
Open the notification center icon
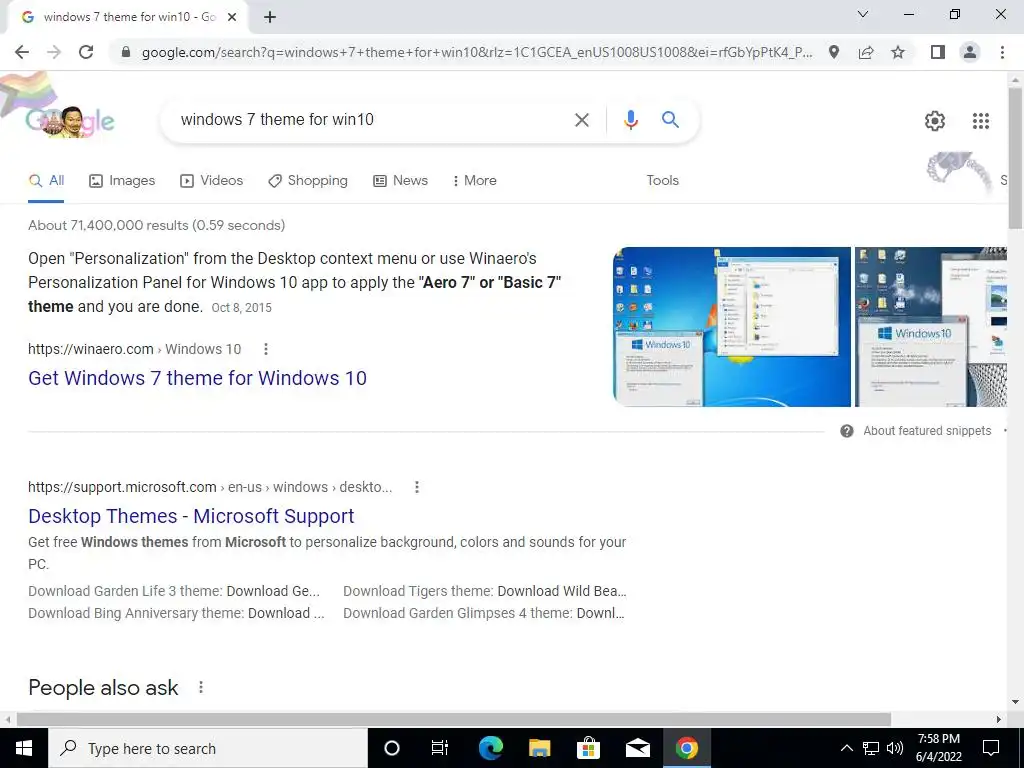point(991,748)
